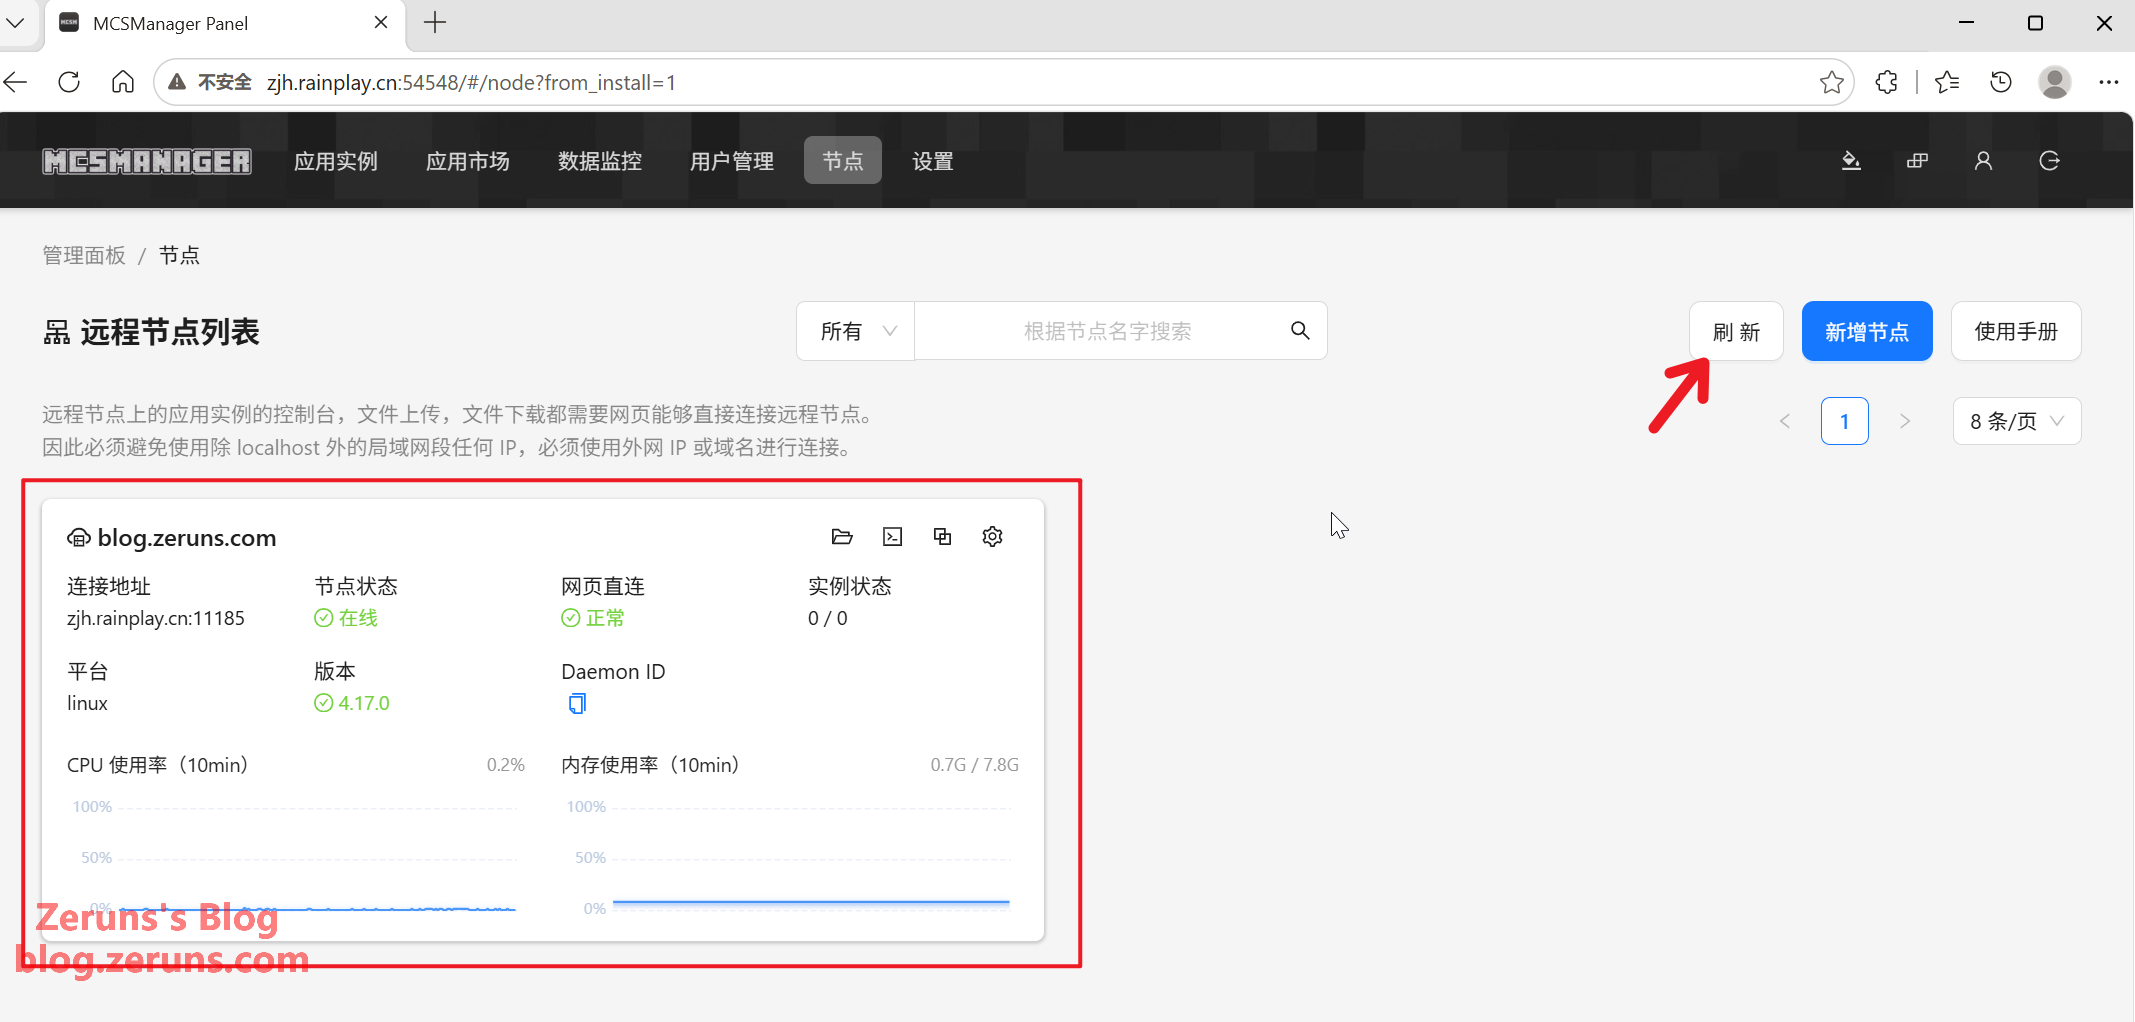Reload the browser page
The width and height of the screenshot is (2135, 1022).
[x=69, y=82]
